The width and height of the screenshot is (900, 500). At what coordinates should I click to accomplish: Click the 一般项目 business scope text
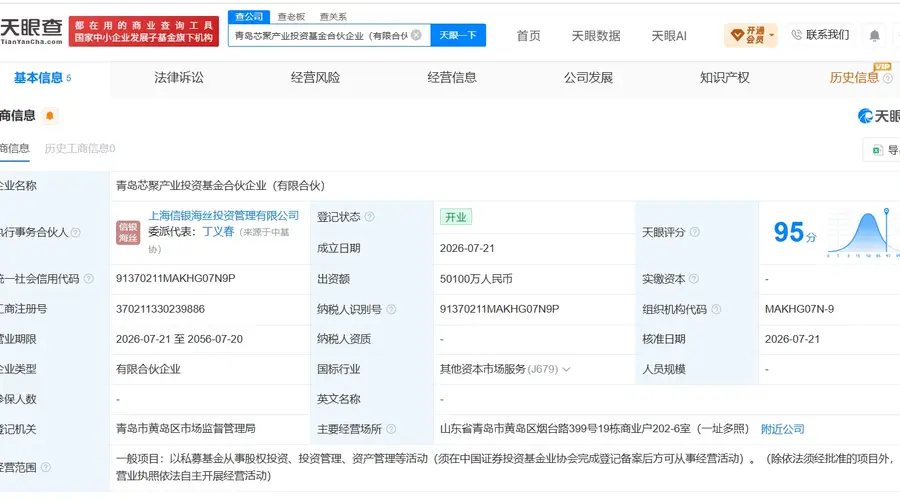coord(505,467)
